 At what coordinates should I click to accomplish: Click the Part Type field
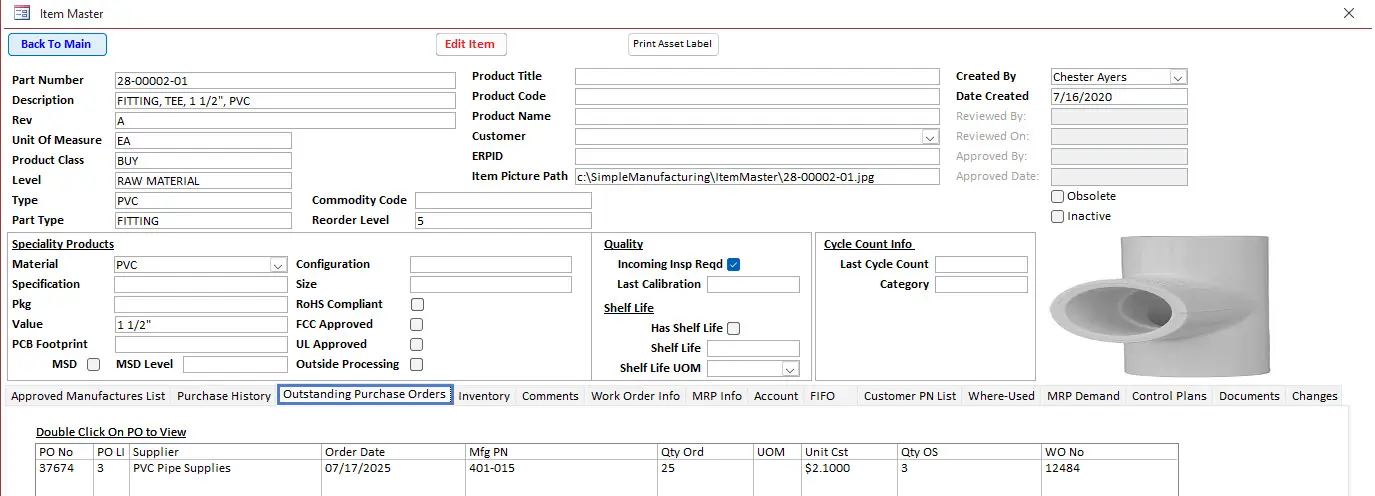203,221
